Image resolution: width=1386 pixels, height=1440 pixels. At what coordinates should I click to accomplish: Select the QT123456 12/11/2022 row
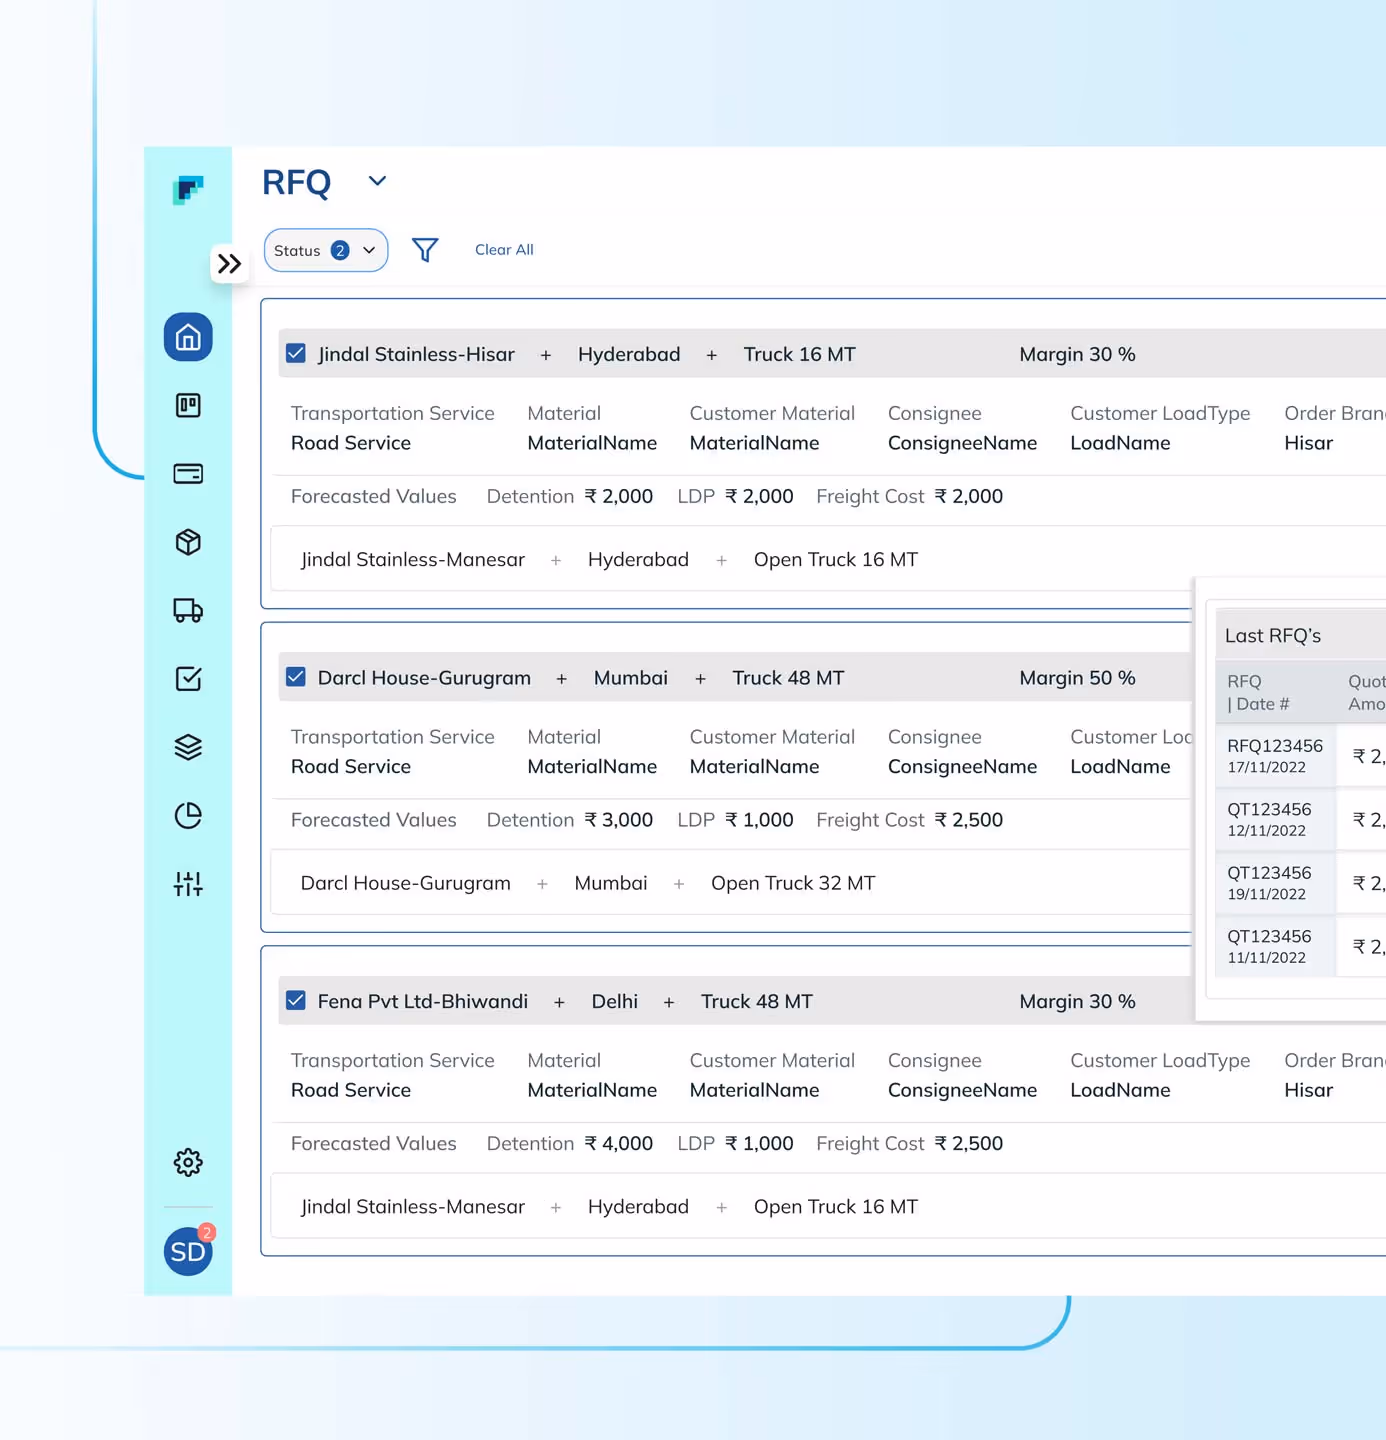tap(1301, 820)
